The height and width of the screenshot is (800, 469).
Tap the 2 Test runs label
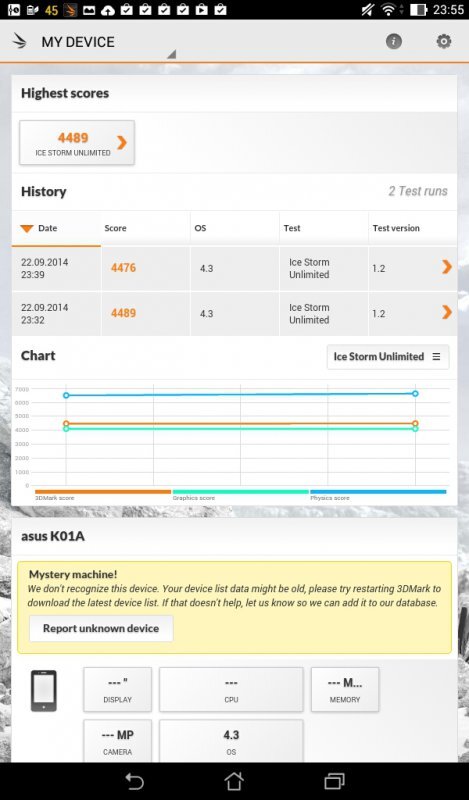pyautogui.click(x=417, y=191)
